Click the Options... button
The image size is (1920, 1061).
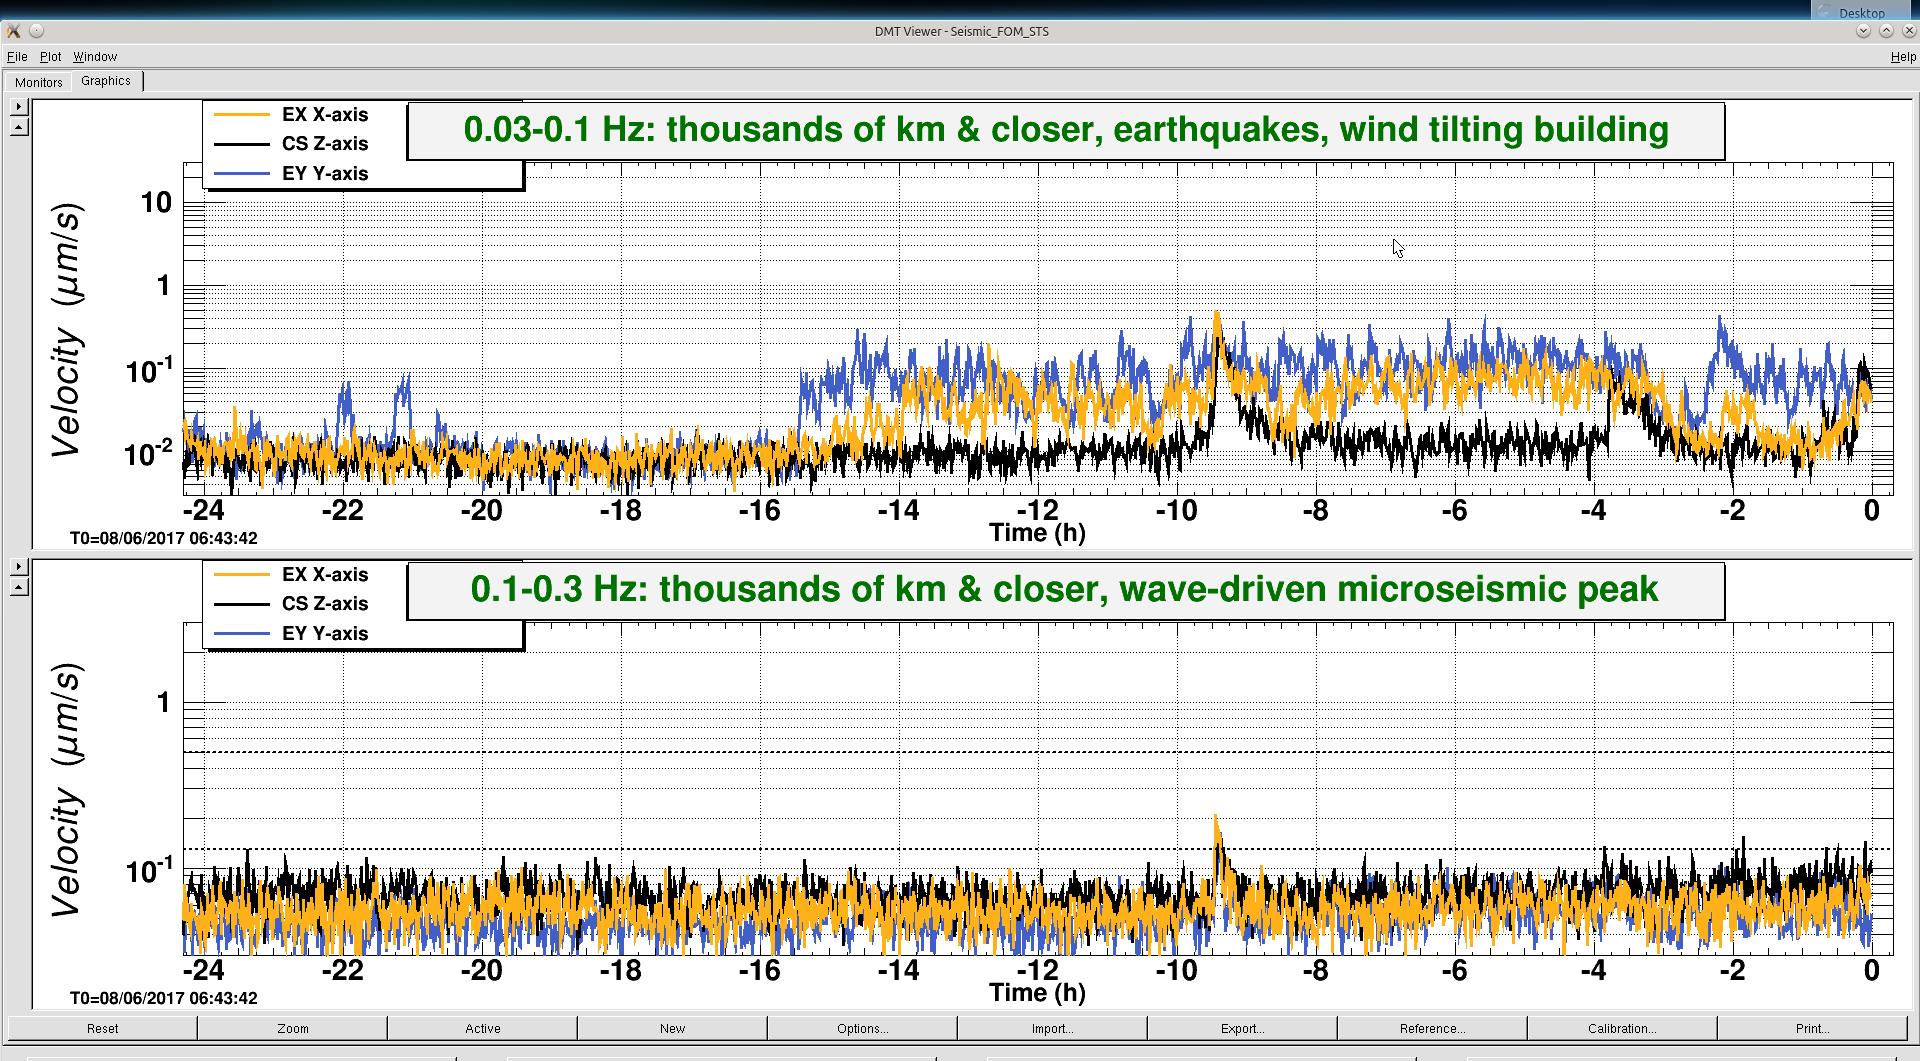click(862, 1028)
